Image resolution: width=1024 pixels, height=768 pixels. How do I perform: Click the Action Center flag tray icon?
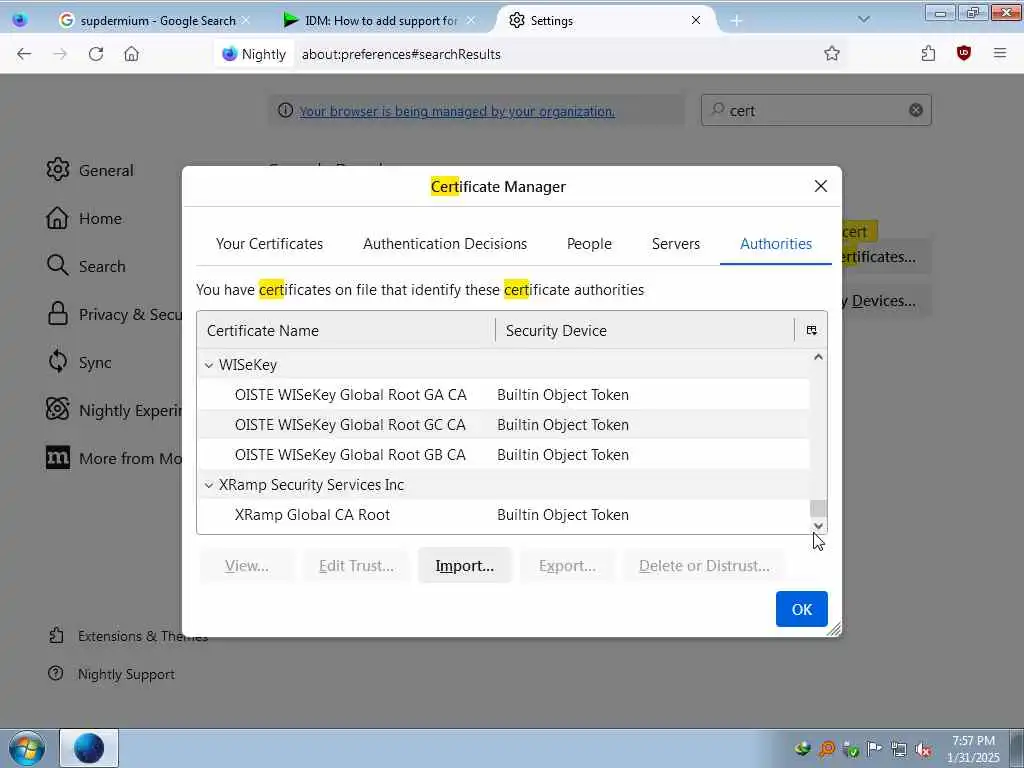point(874,749)
